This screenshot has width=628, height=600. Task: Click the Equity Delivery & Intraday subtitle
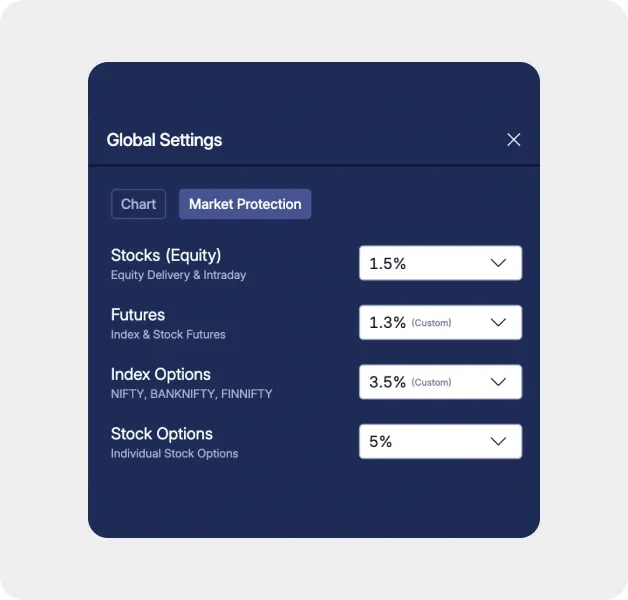[x=179, y=275]
